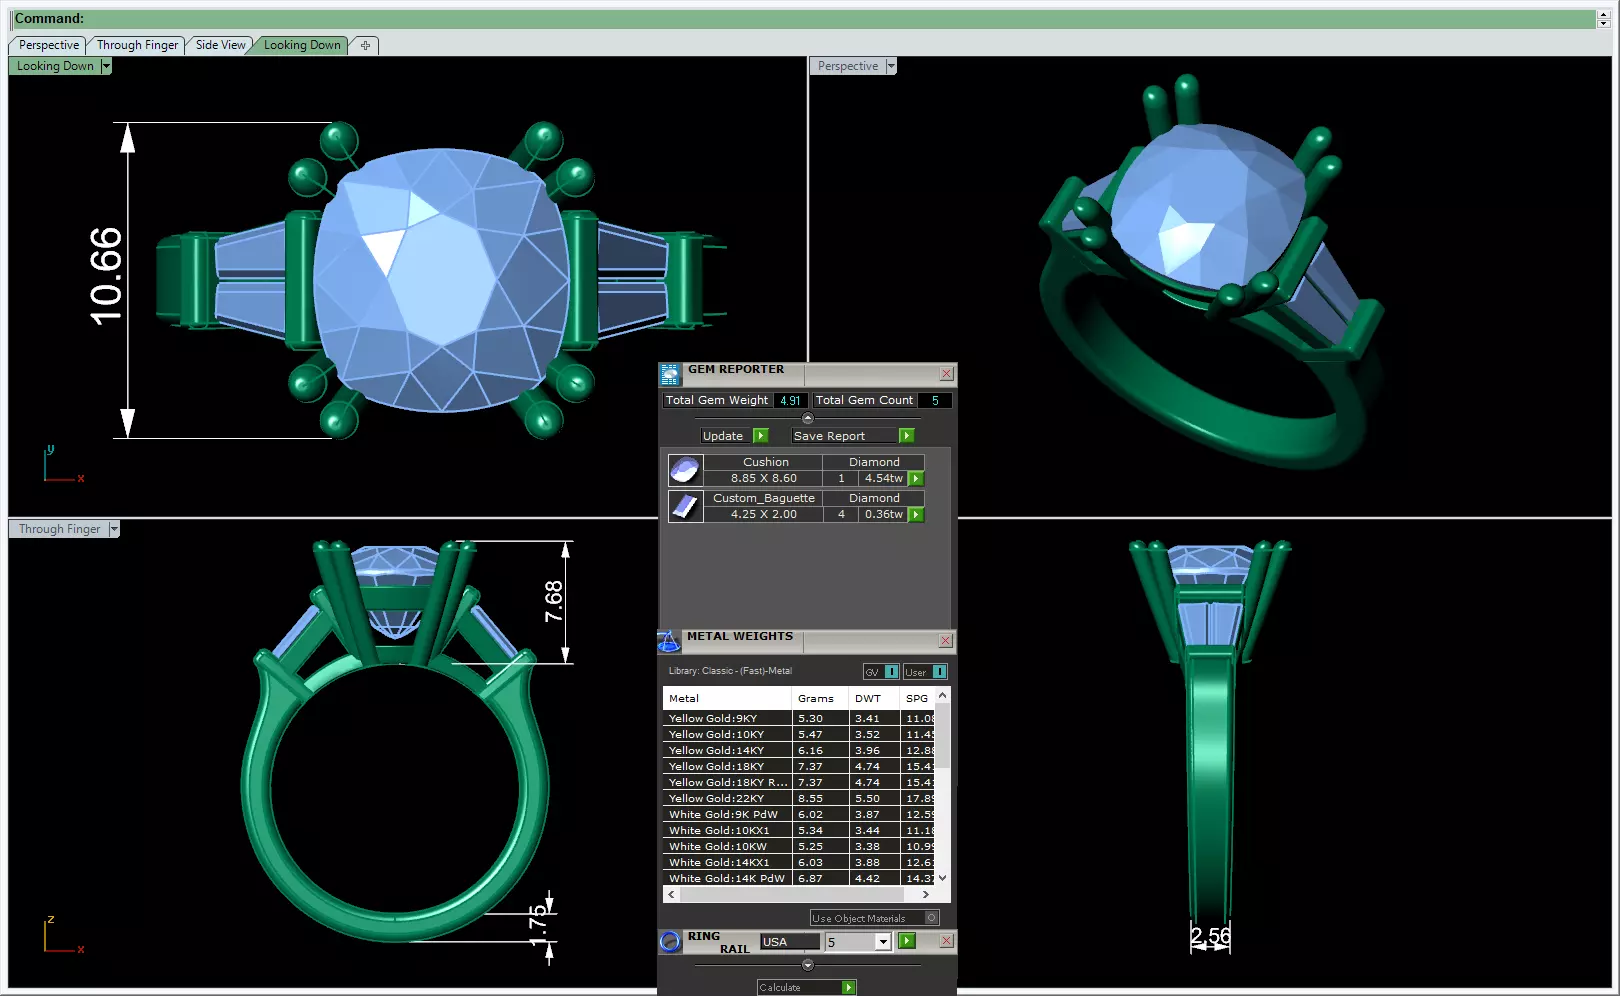Click the USA ring size standard field
The width and height of the screenshot is (1620, 996).
point(789,942)
